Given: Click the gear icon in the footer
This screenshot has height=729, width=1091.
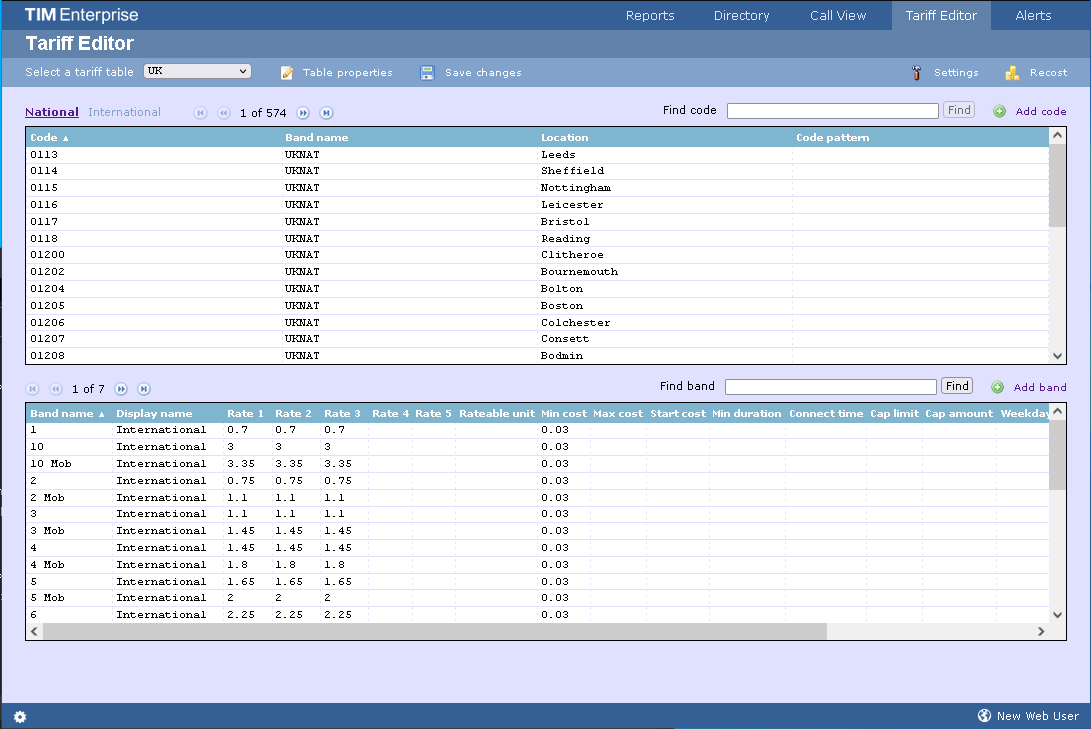Looking at the screenshot, I should pyautogui.click(x=20, y=716).
